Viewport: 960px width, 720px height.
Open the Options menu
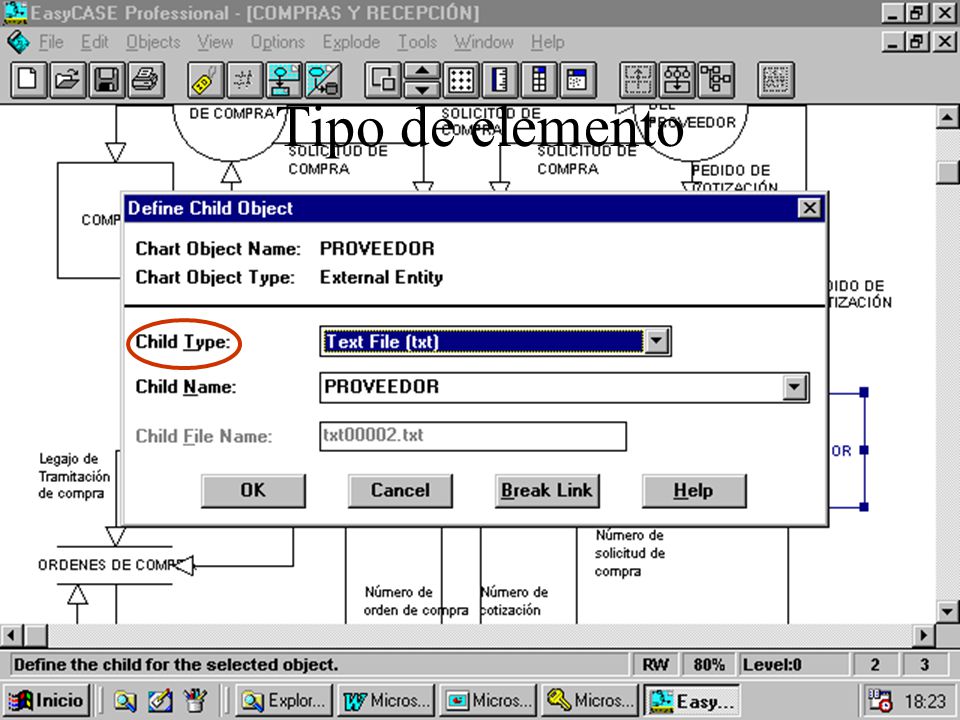pyautogui.click(x=277, y=42)
